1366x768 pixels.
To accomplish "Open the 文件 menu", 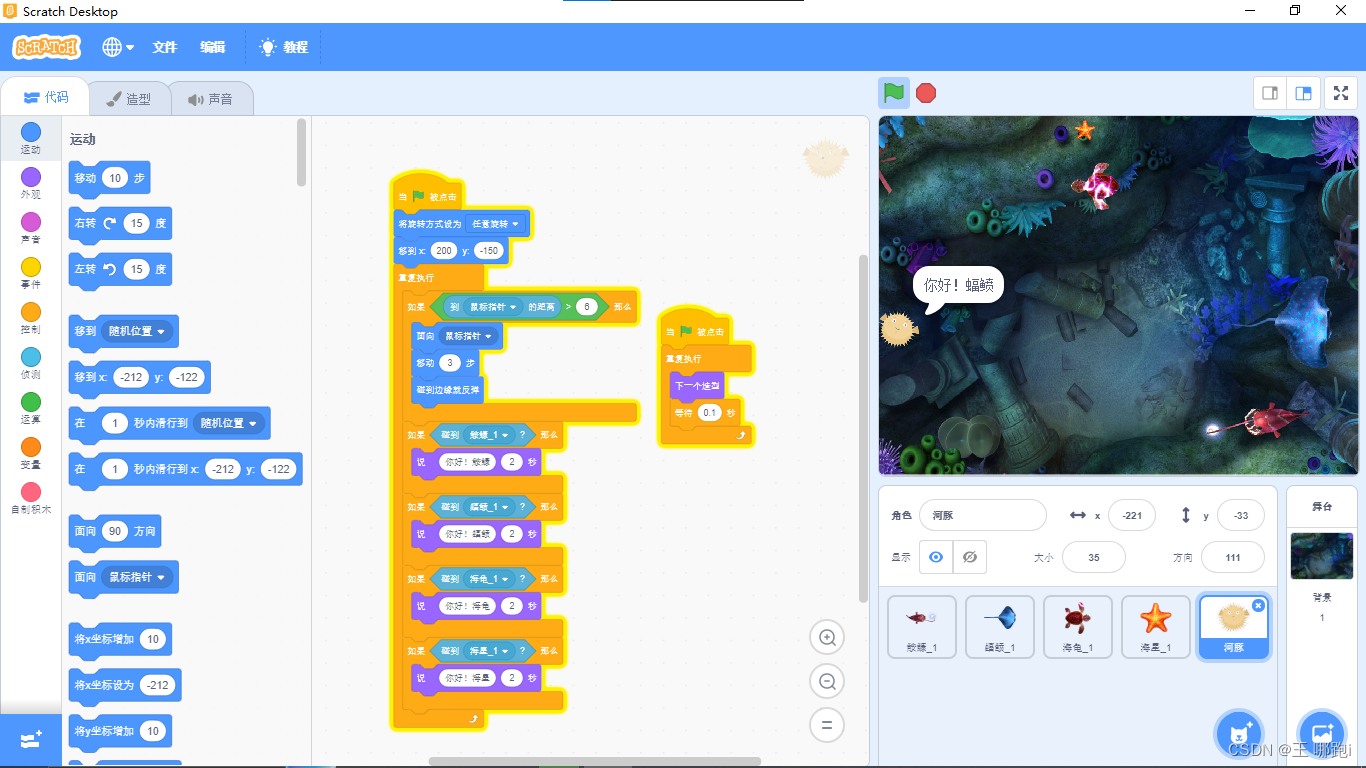I will coord(165,47).
